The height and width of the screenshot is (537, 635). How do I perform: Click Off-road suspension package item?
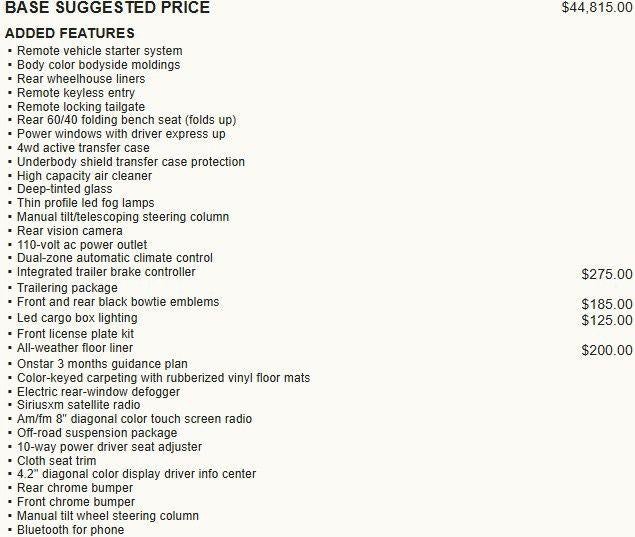97,433
